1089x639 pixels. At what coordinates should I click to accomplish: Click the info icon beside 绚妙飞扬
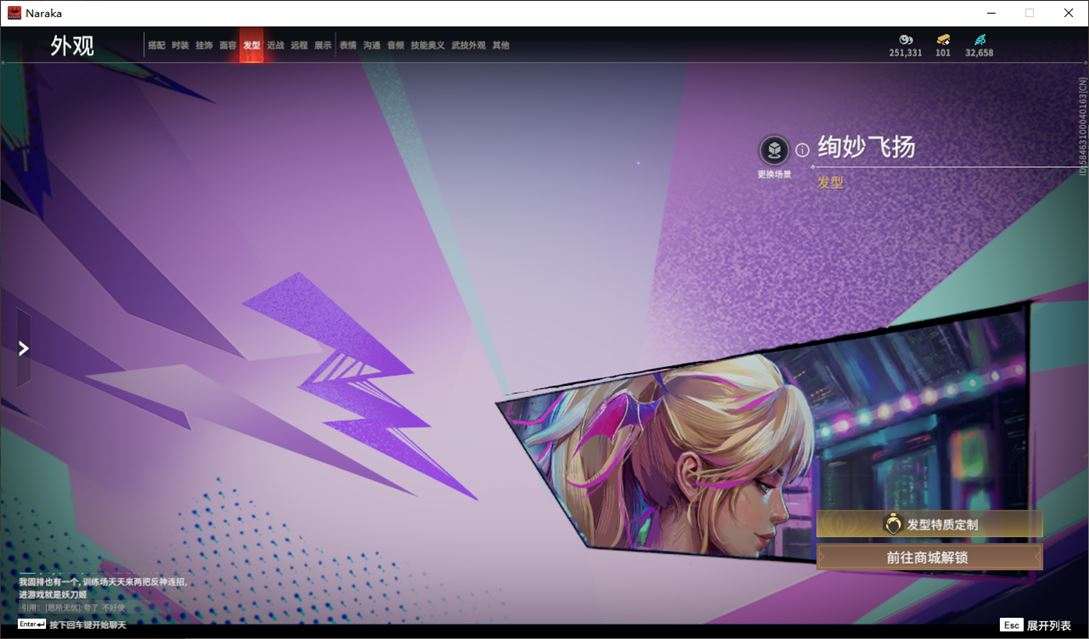802,150
